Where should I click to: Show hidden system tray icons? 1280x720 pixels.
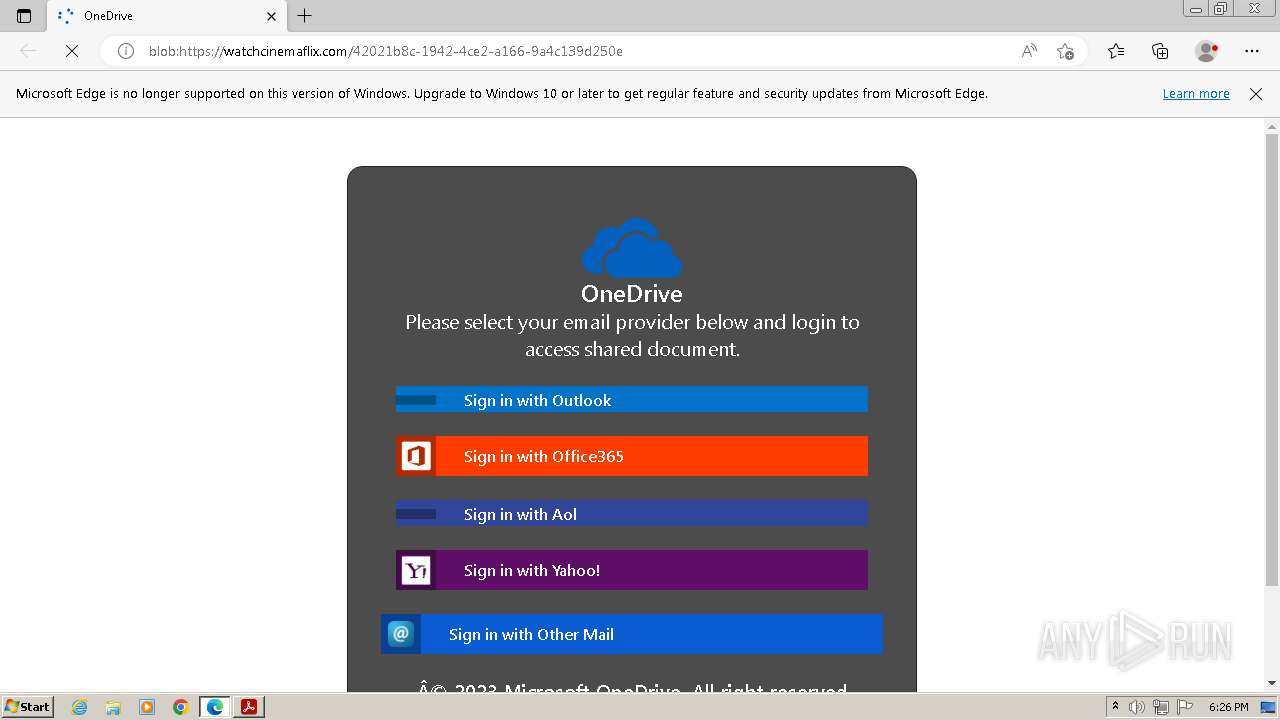[x=1116, y=707]
